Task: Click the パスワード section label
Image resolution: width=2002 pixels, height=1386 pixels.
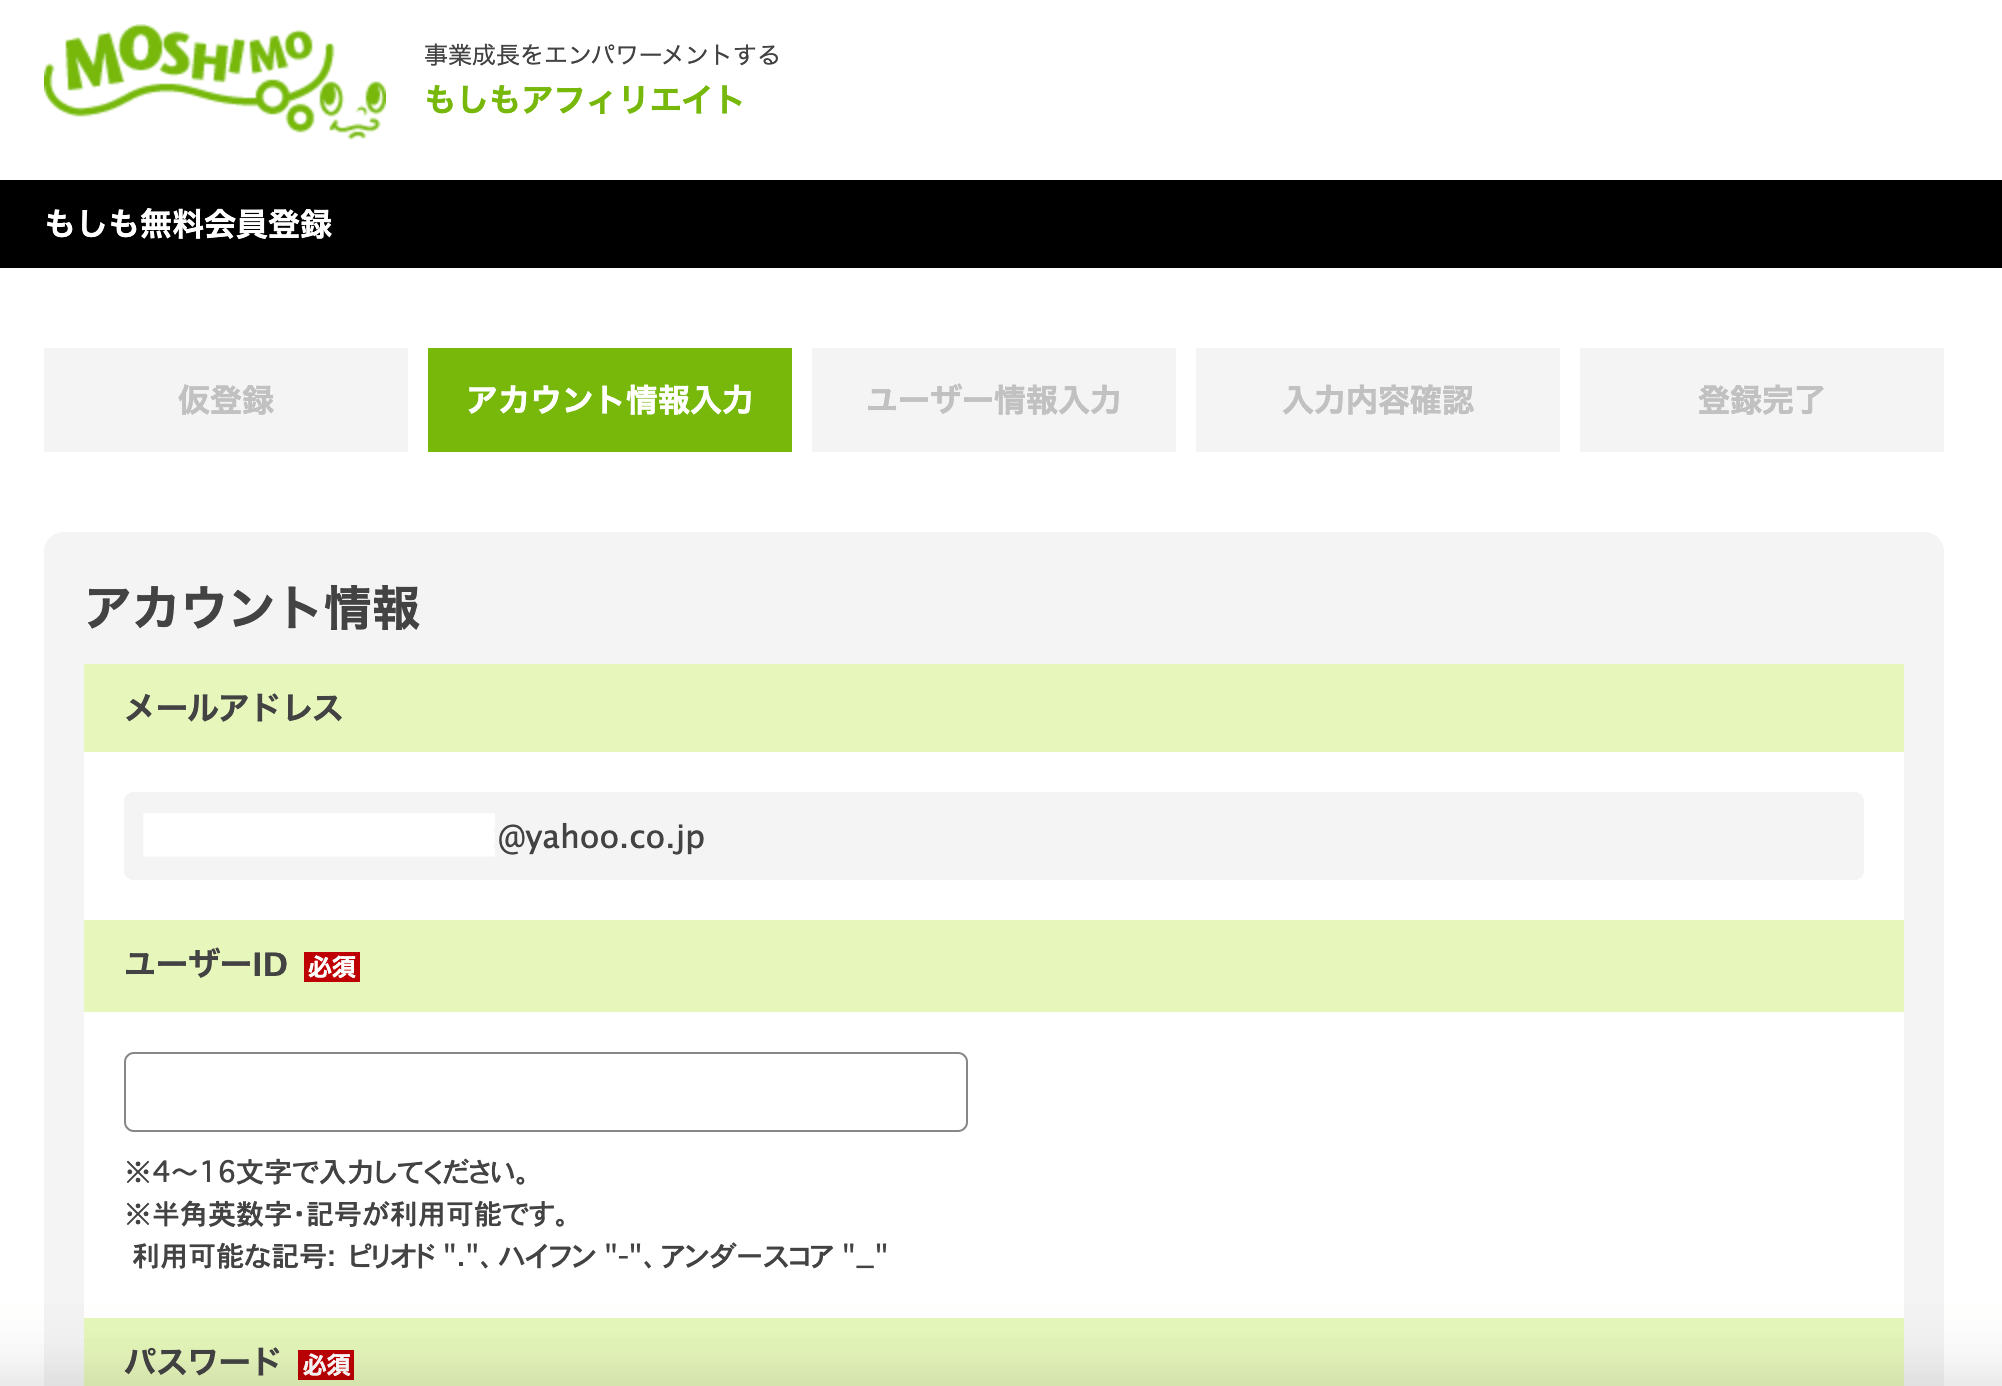Action: 203,1362
